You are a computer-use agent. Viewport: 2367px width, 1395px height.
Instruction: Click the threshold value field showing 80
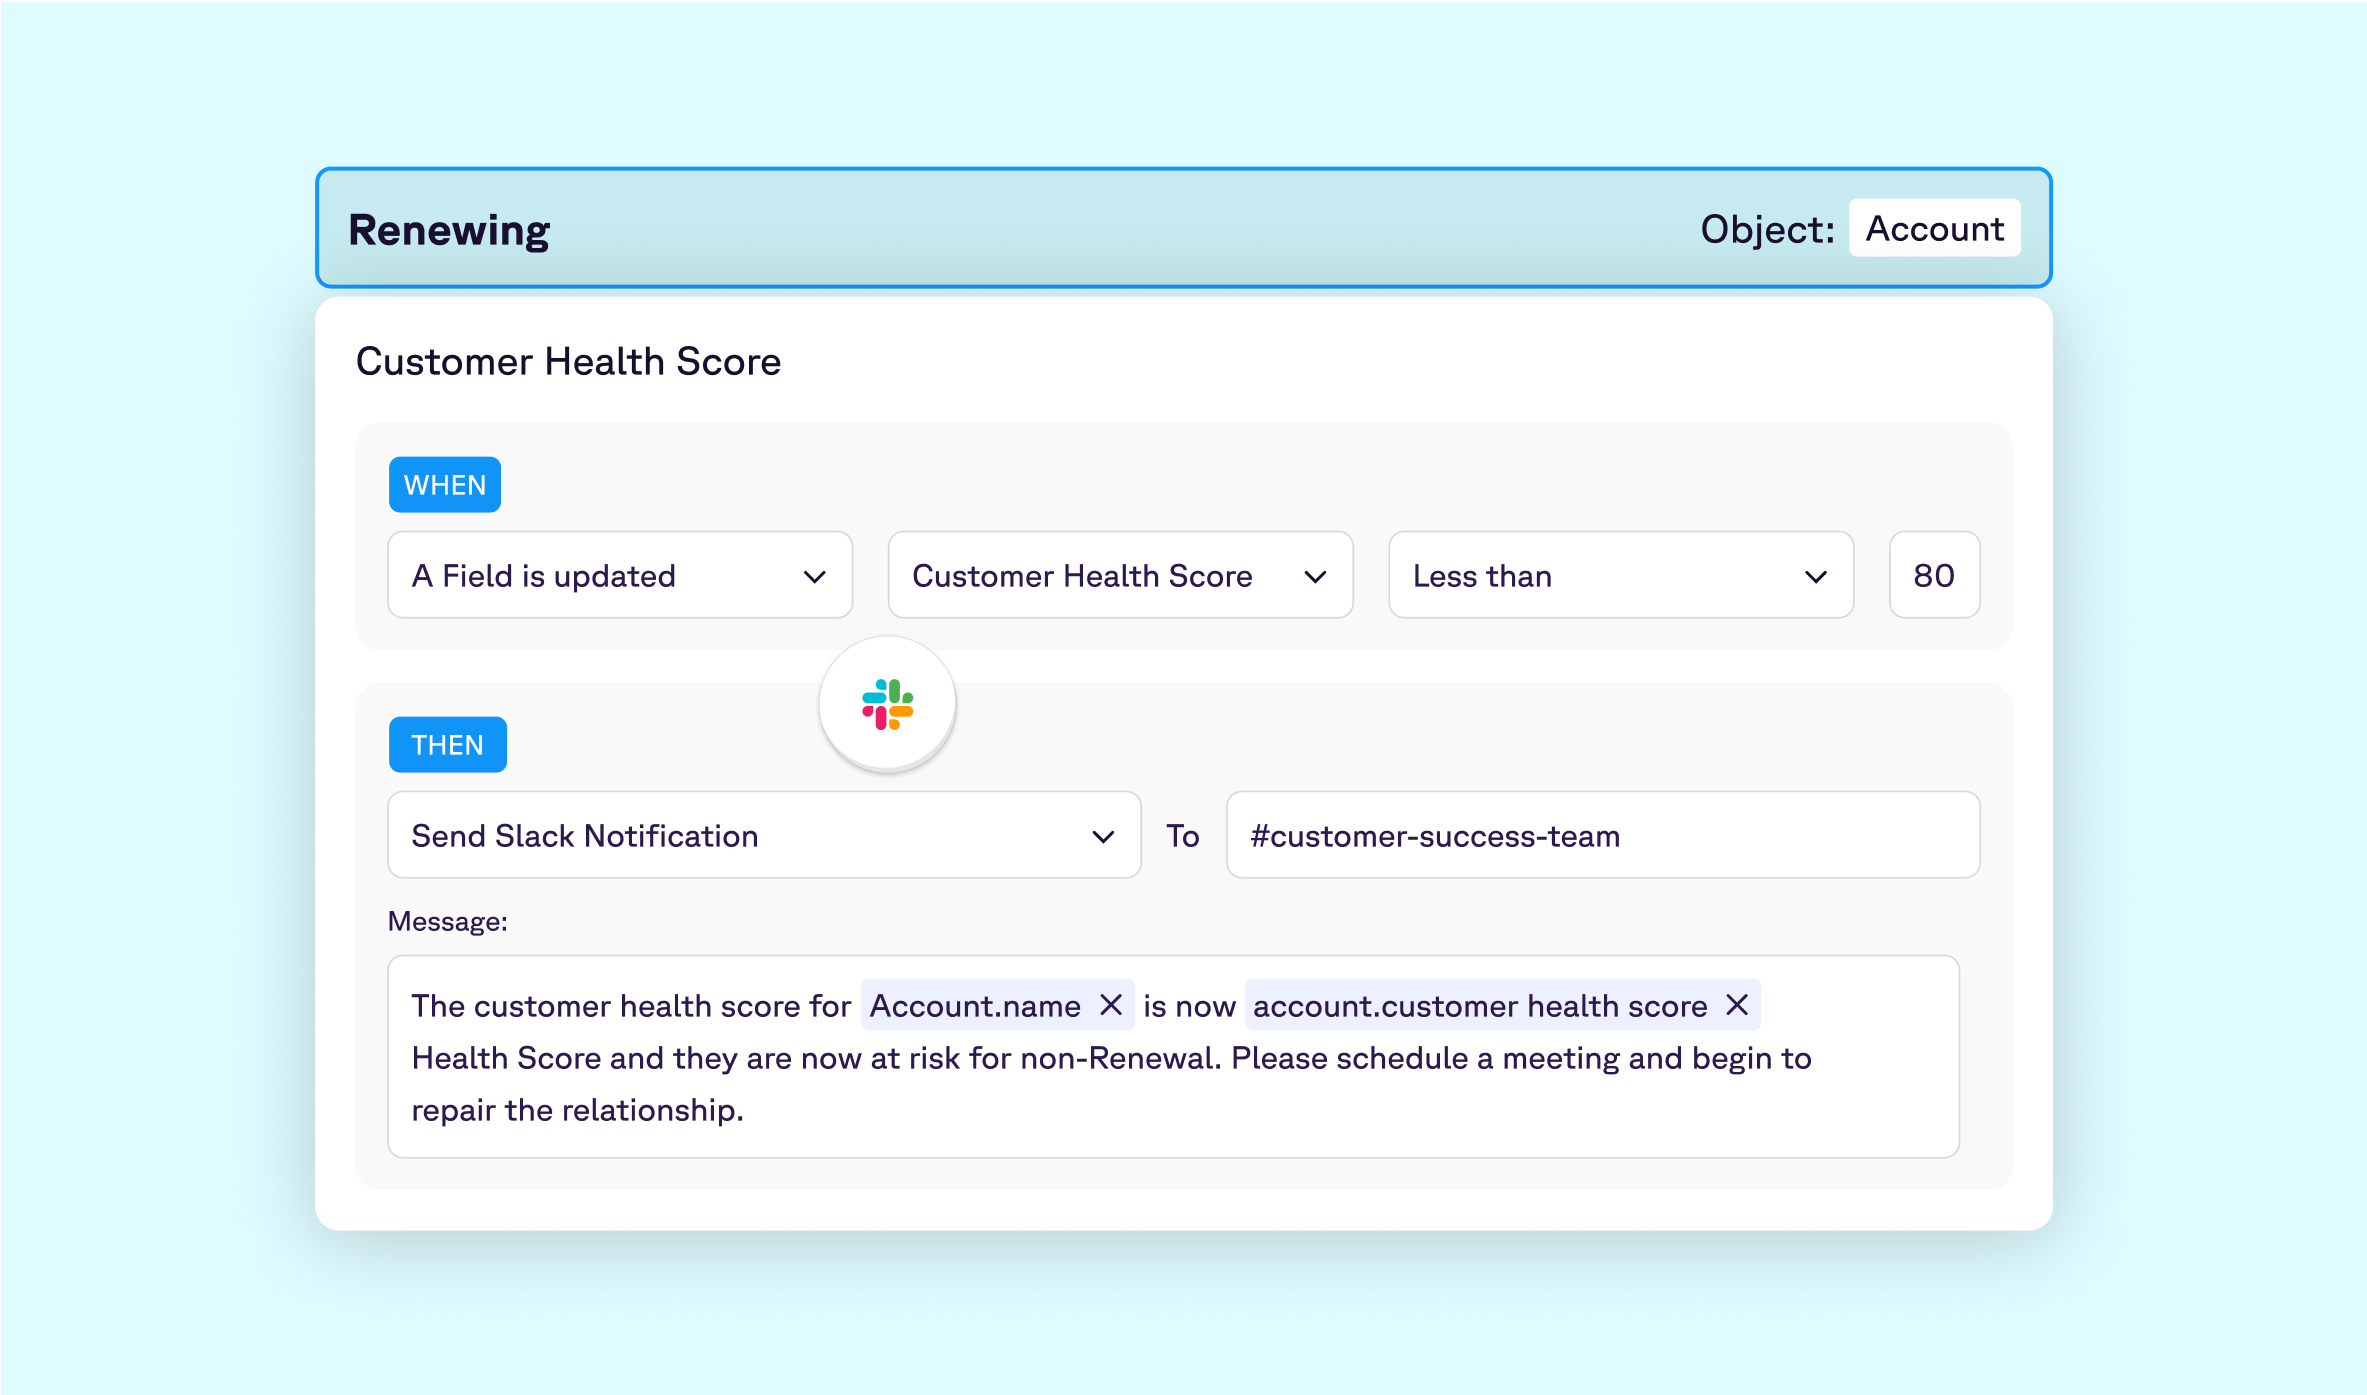1933,575
